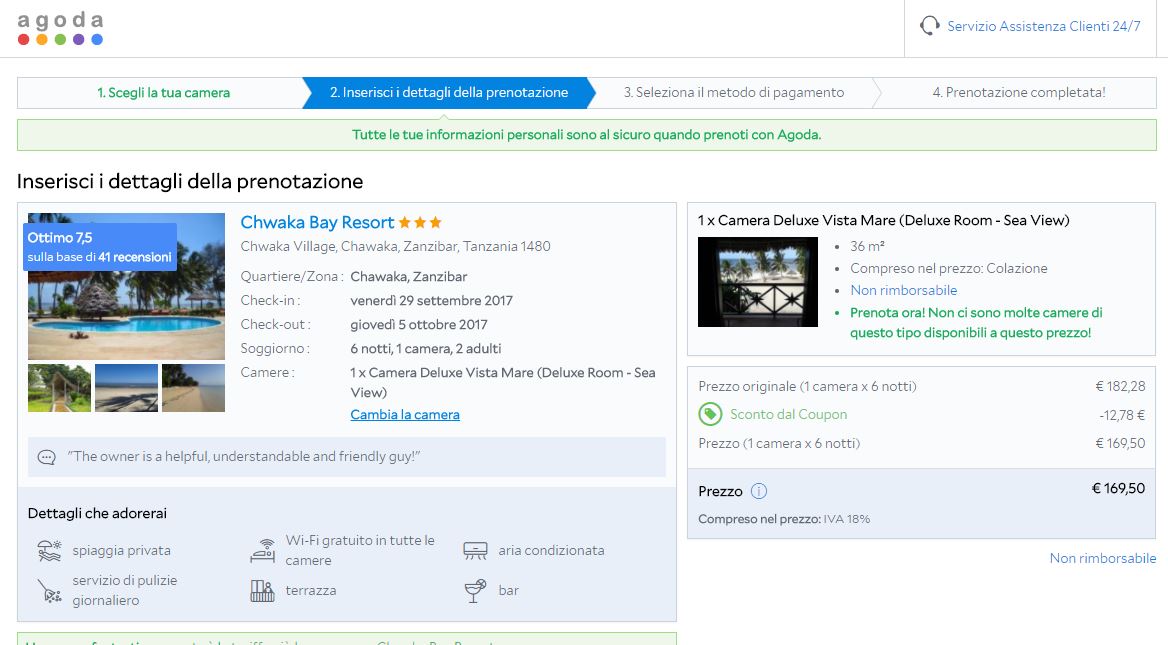Click the text 'giovedì 5 ottobre 2017'
This screenshot has height=645, width=1168.
[419, 324]
